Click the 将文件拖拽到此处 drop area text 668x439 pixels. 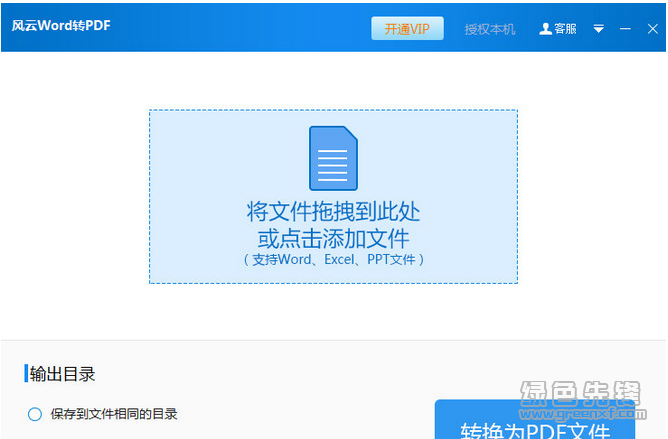click(x=333, y=211)
